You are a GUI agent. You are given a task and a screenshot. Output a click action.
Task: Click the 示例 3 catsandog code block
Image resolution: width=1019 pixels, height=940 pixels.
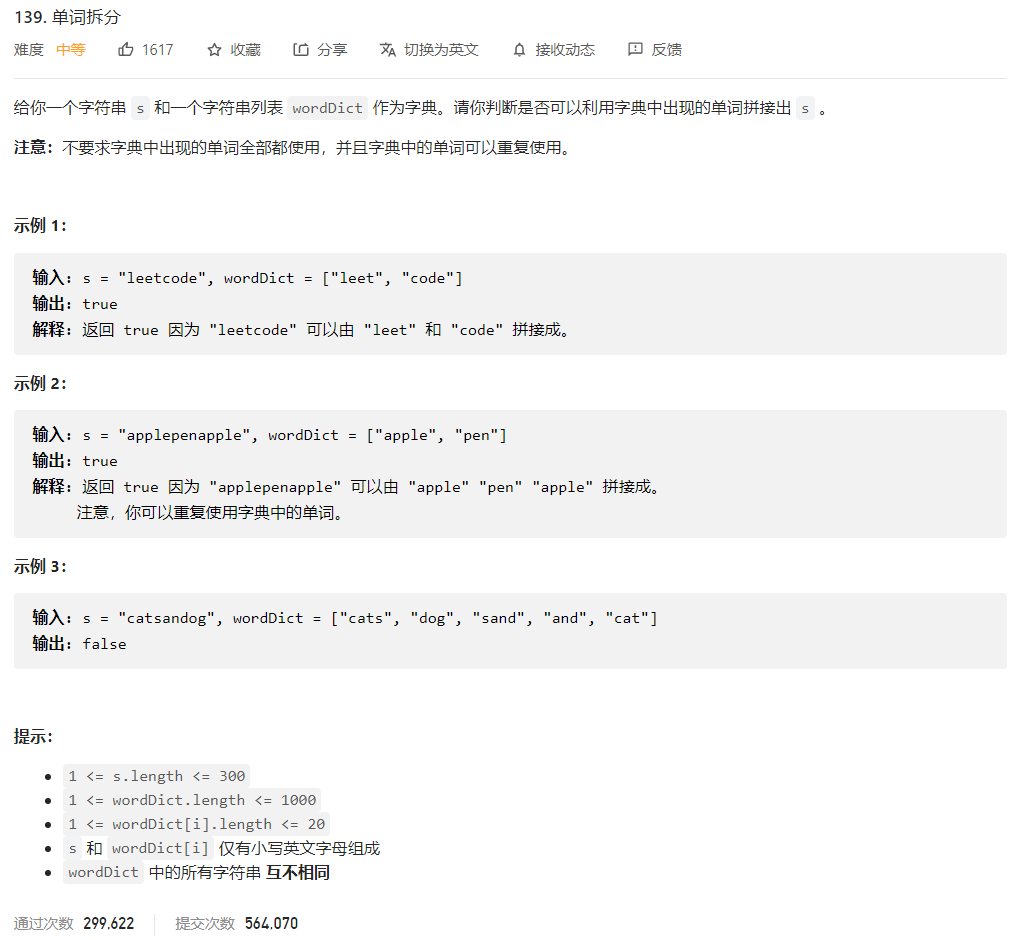[510, 631]
